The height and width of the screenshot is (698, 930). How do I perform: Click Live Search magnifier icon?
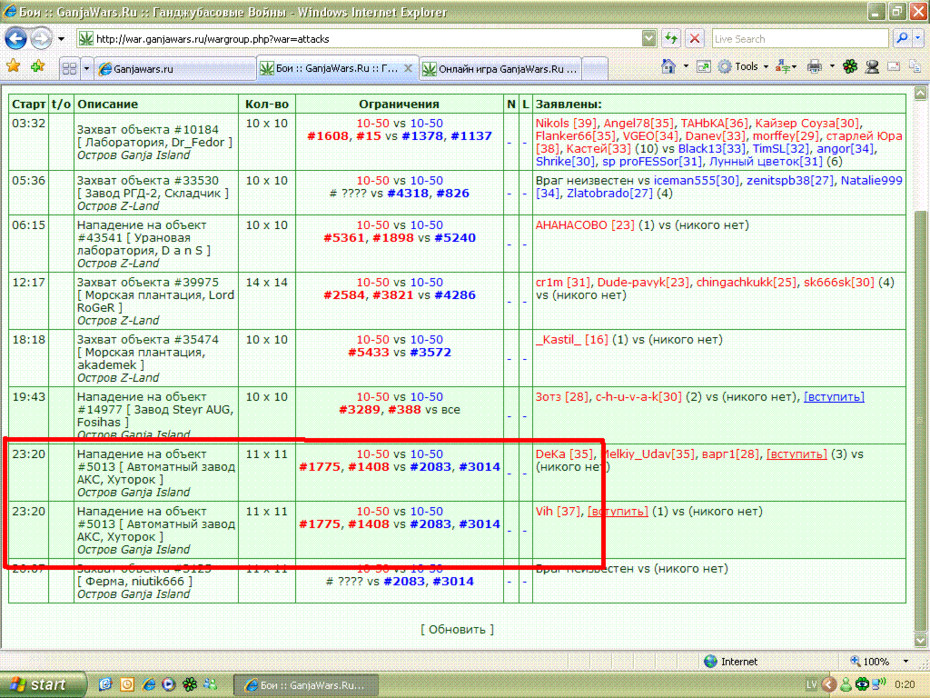[902, 39]
